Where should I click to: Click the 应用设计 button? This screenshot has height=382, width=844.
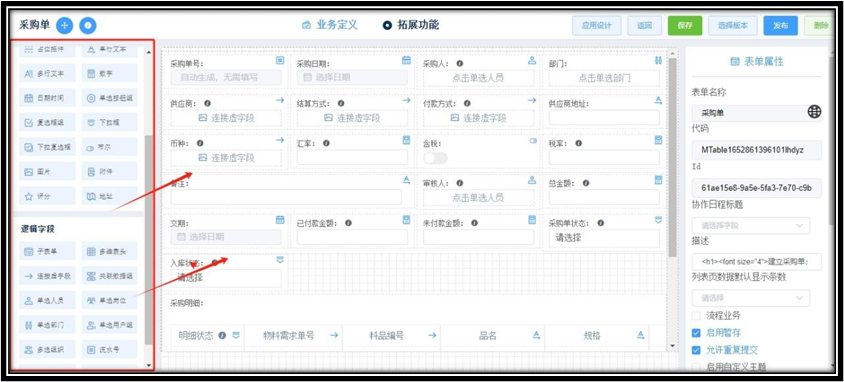[x=596, y=25]
